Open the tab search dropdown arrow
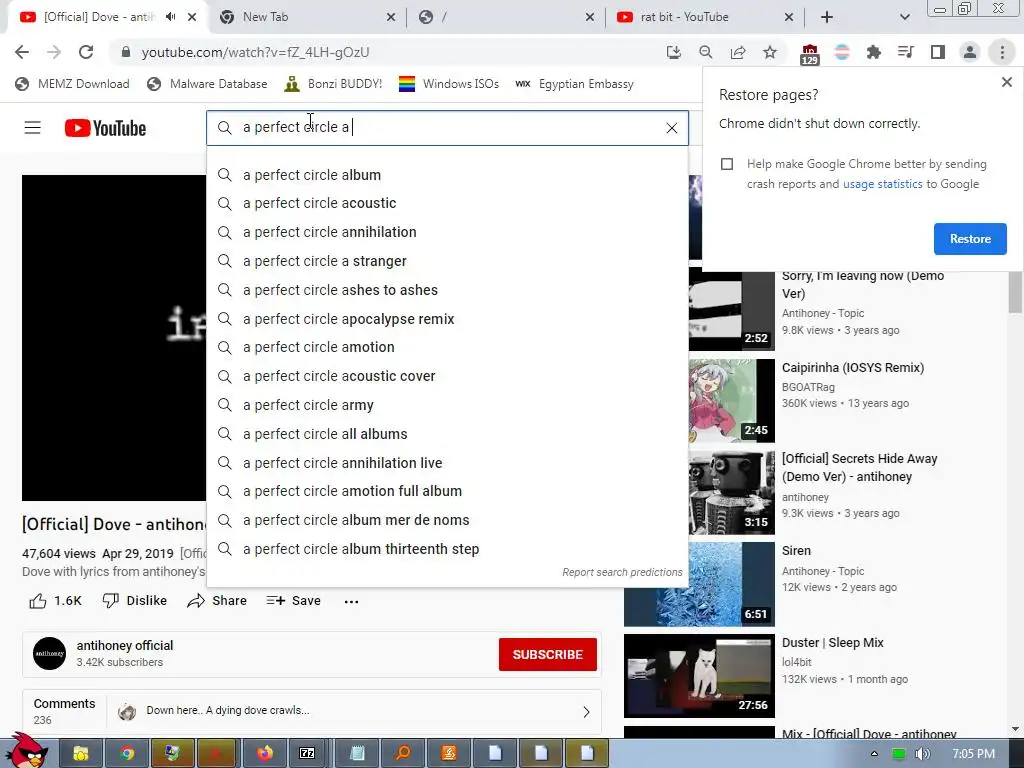 tap(904, 17)
